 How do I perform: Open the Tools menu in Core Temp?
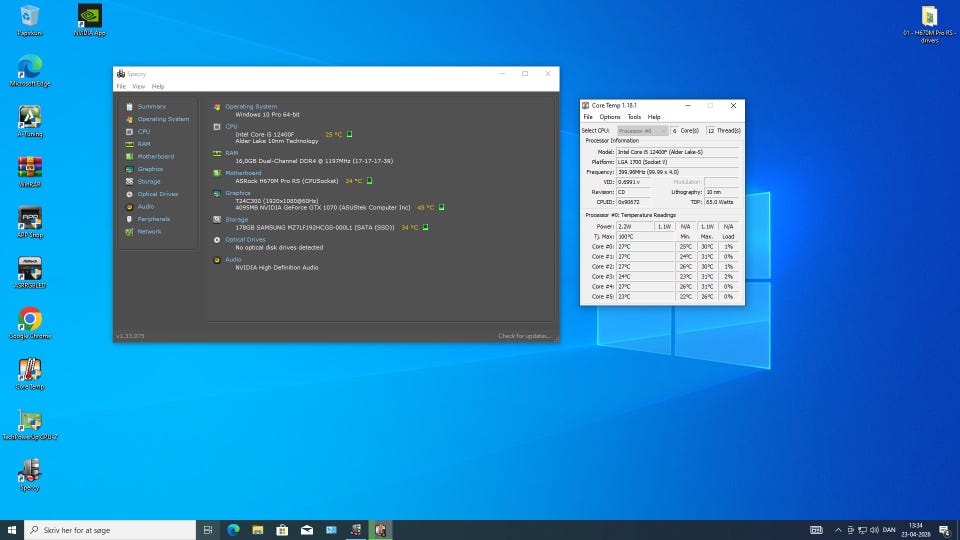(x=634, y=117)
